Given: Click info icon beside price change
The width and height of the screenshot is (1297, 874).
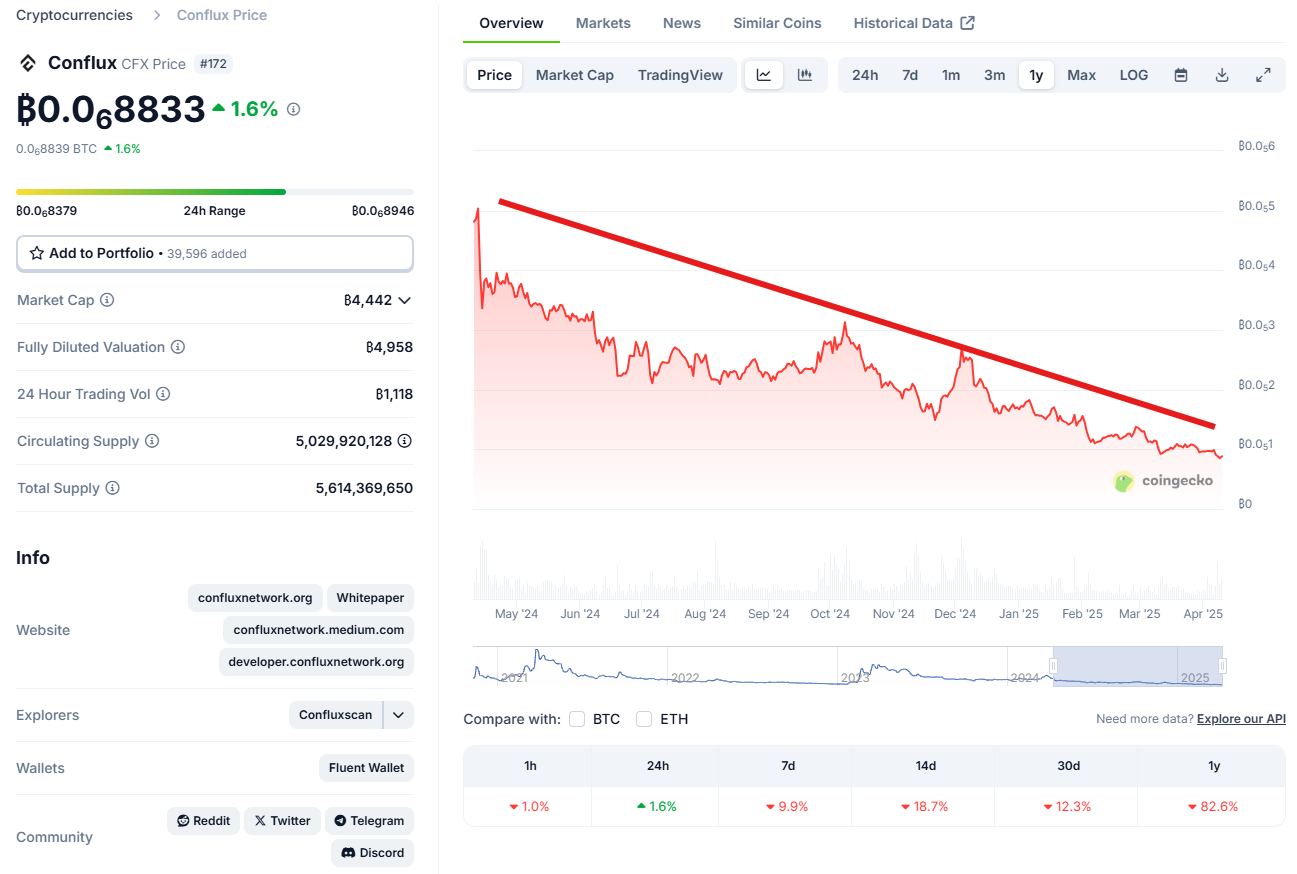Looking at the screenshot, I should tap(293, 109).
